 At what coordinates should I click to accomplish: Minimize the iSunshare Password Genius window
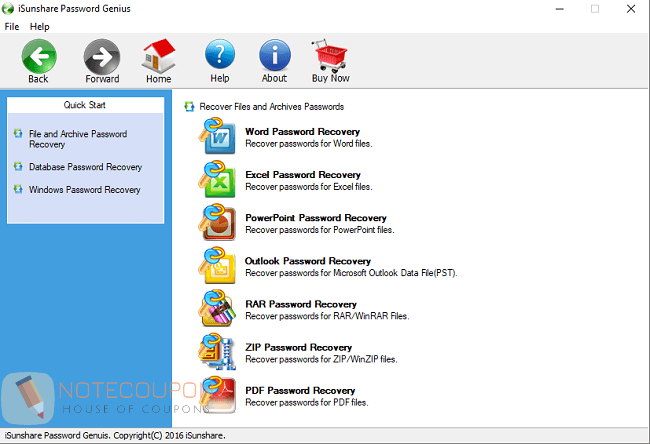[560, 9]
